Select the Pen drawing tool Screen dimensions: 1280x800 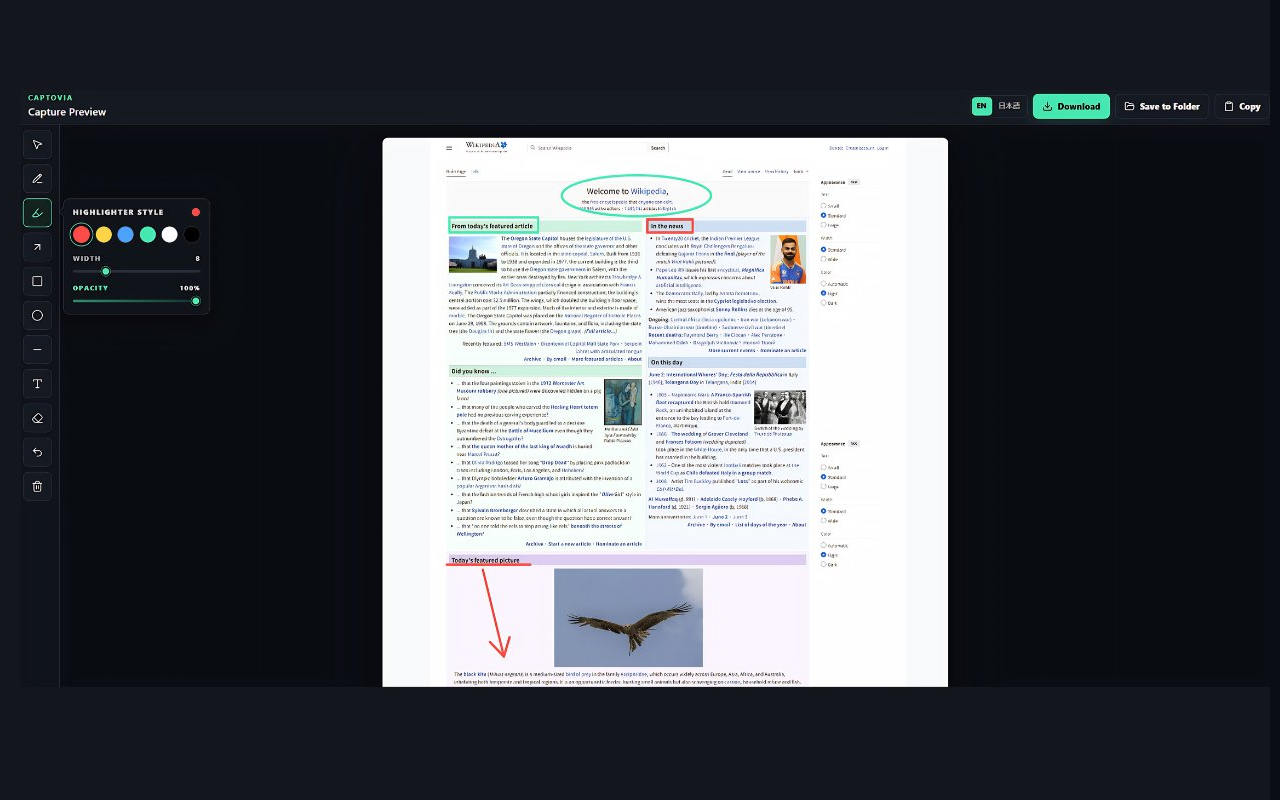click(37, 179)
